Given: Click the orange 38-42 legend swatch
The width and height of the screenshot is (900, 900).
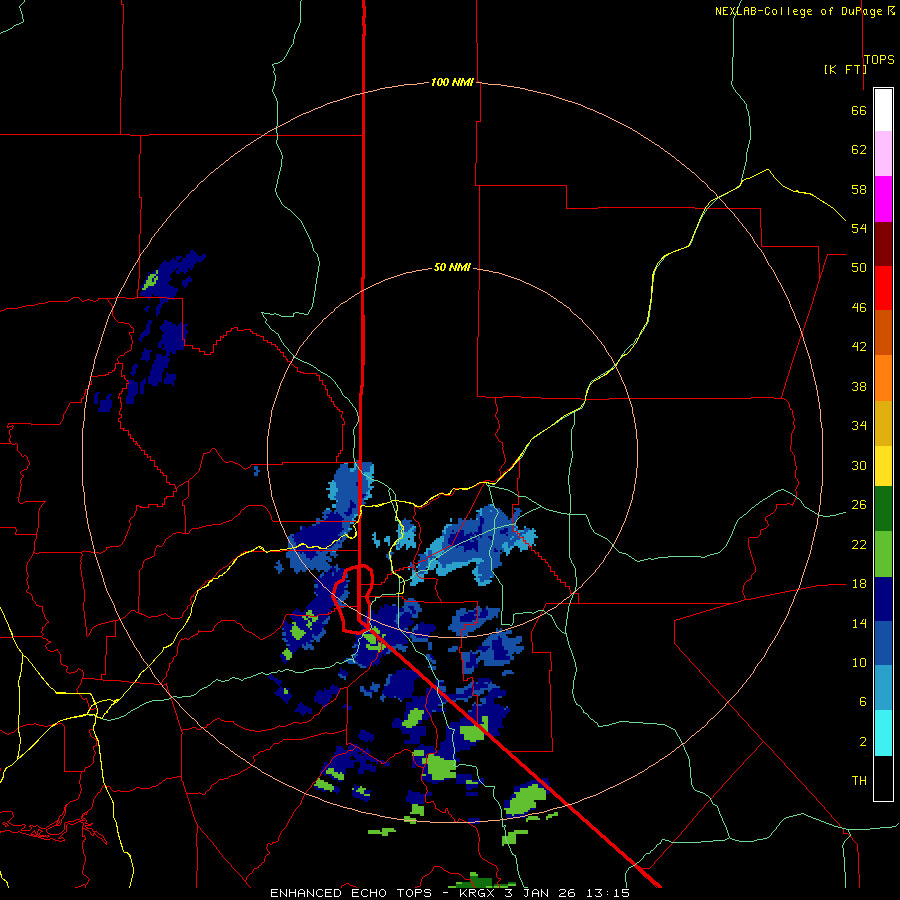Looking at the screenshot, I should pos(883,378).
